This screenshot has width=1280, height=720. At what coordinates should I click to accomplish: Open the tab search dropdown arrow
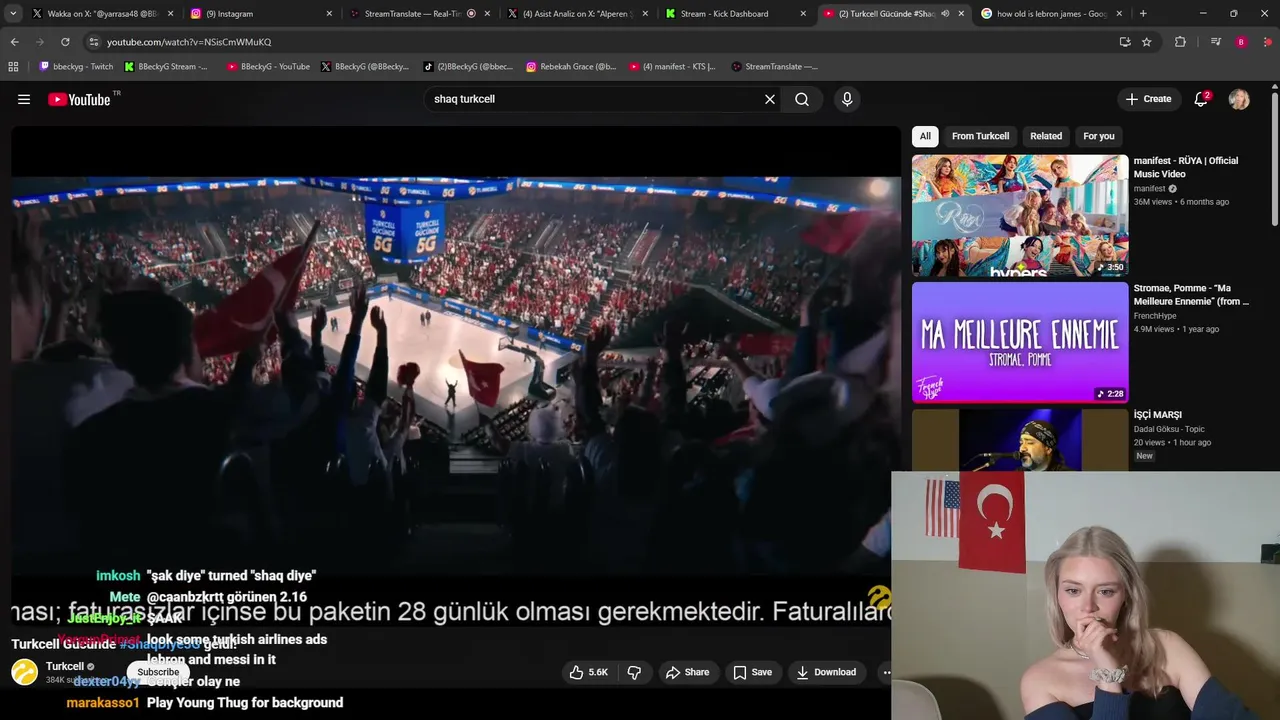(13, 14)
